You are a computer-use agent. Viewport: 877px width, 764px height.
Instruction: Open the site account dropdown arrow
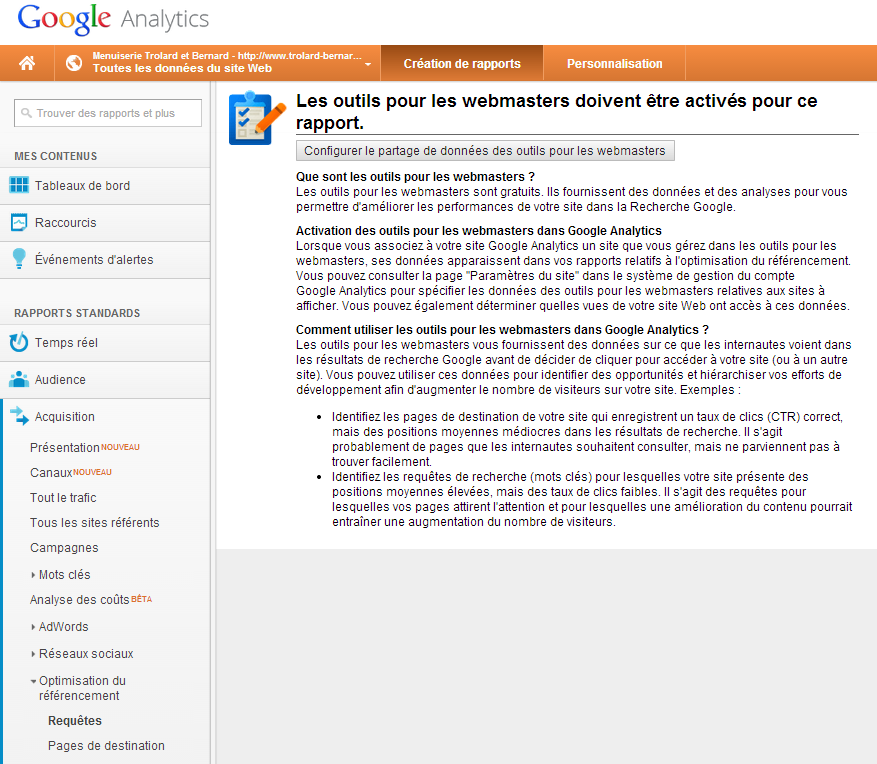pyautogui.click(x=368, y=64)
